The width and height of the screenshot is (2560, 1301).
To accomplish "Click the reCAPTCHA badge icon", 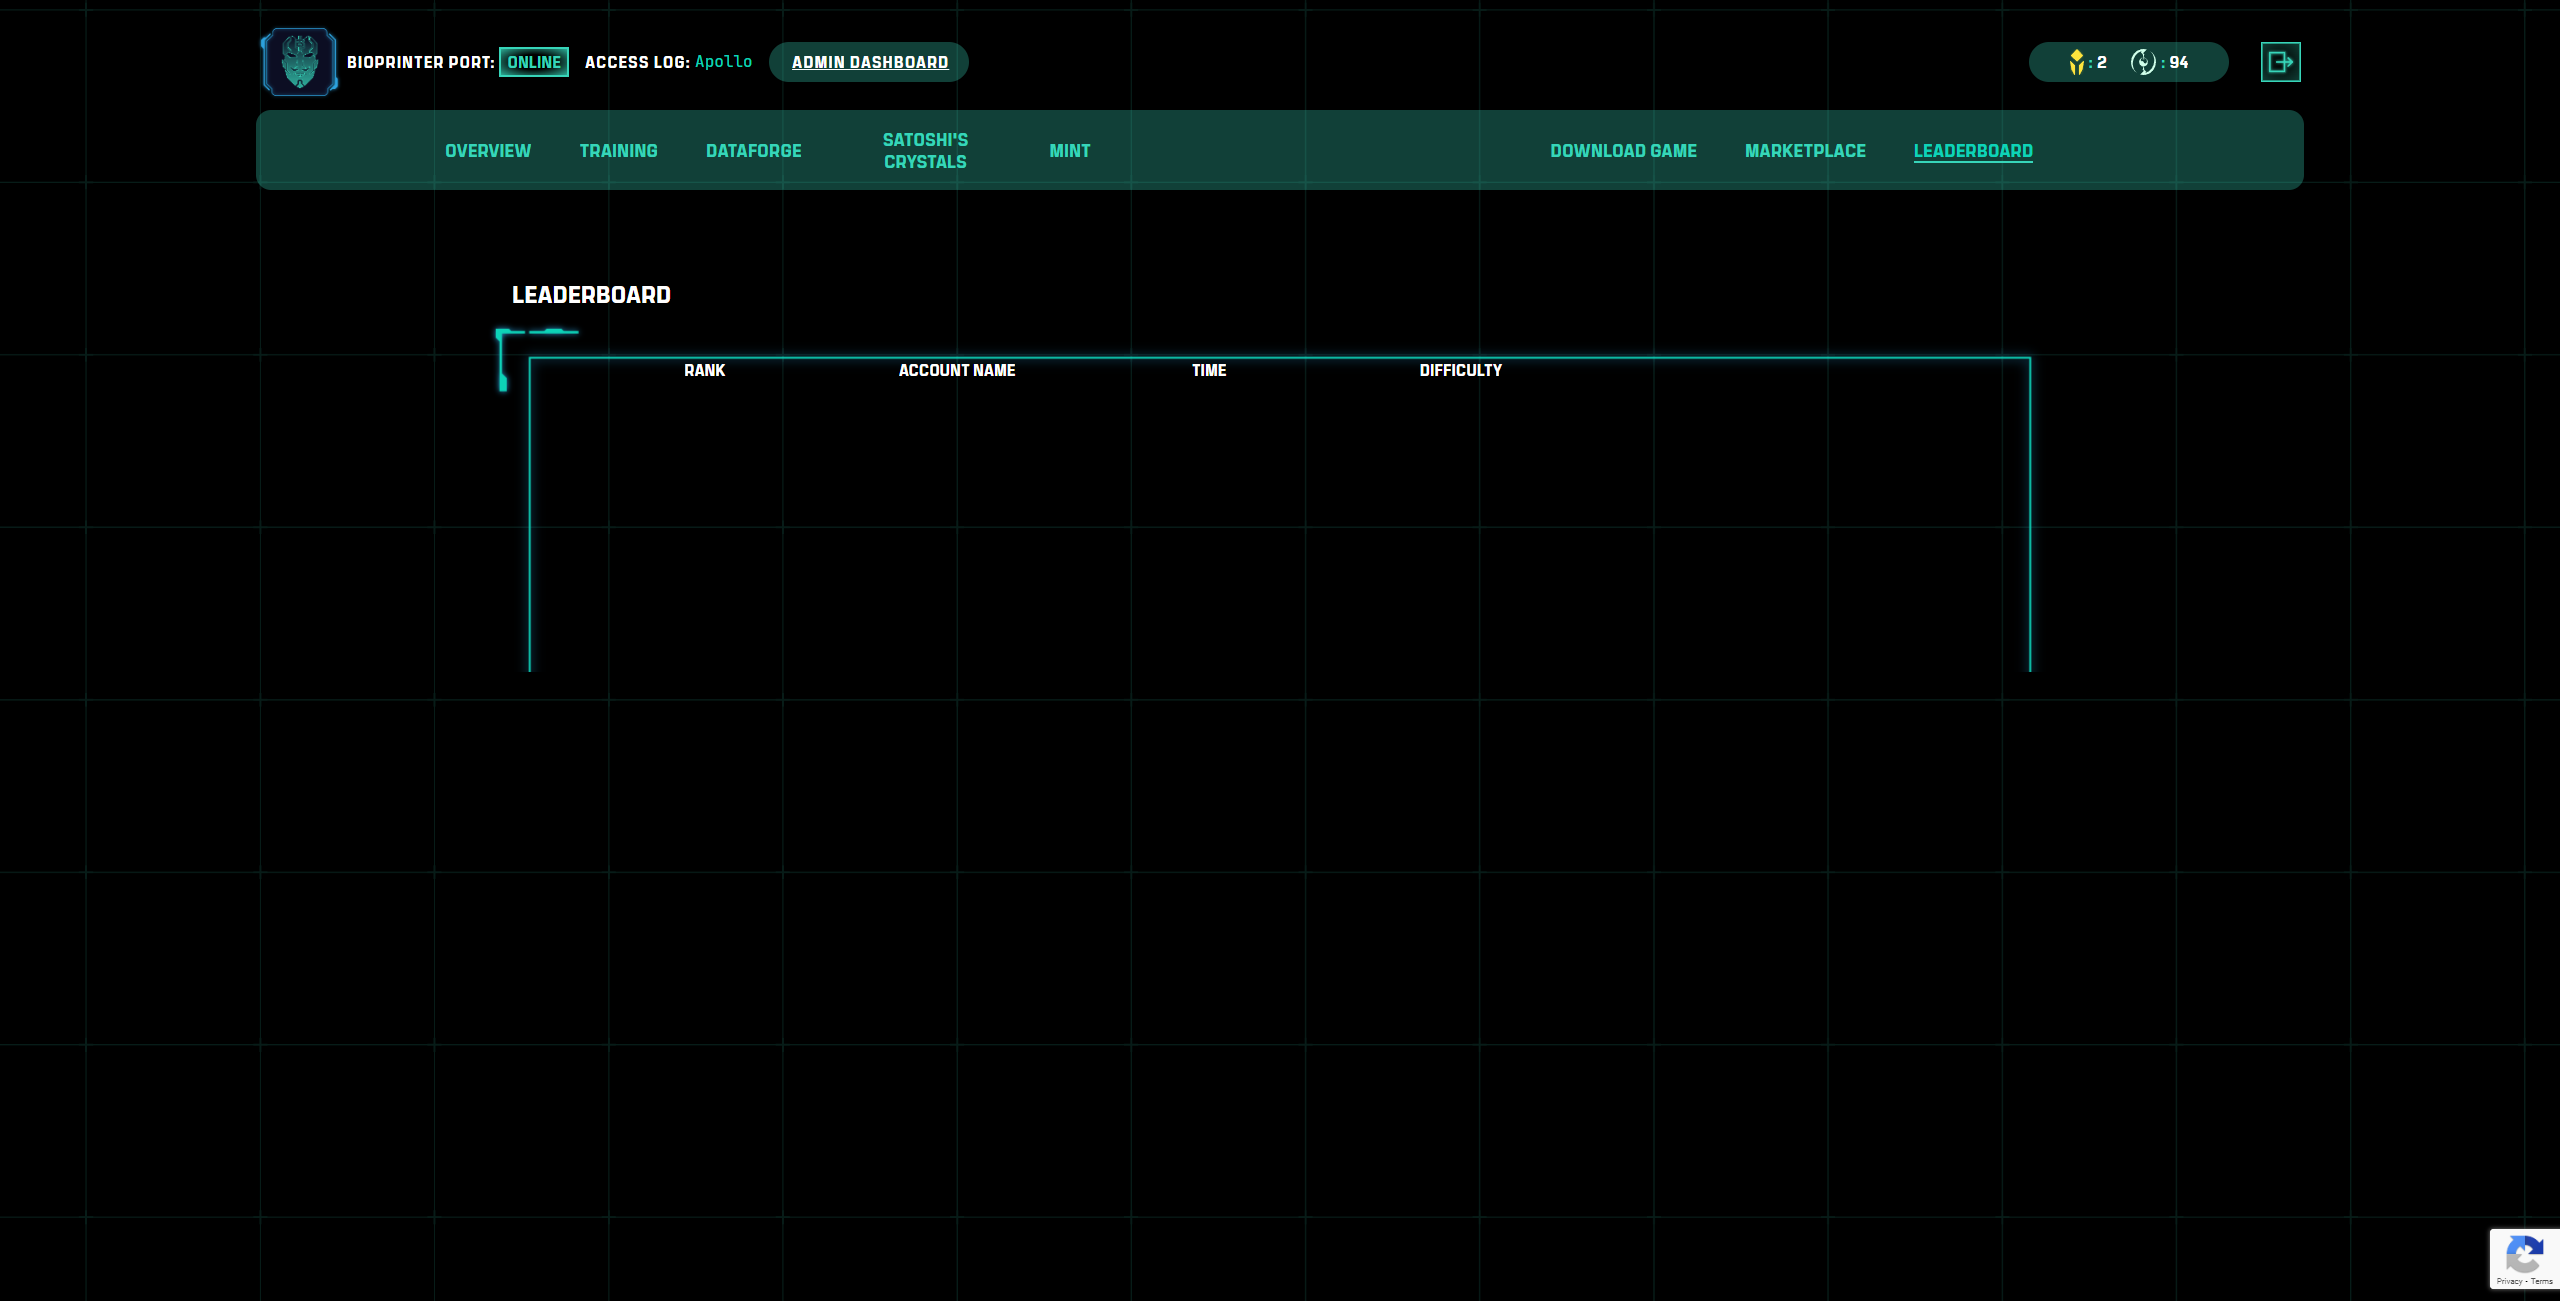I will 2524,1256.
